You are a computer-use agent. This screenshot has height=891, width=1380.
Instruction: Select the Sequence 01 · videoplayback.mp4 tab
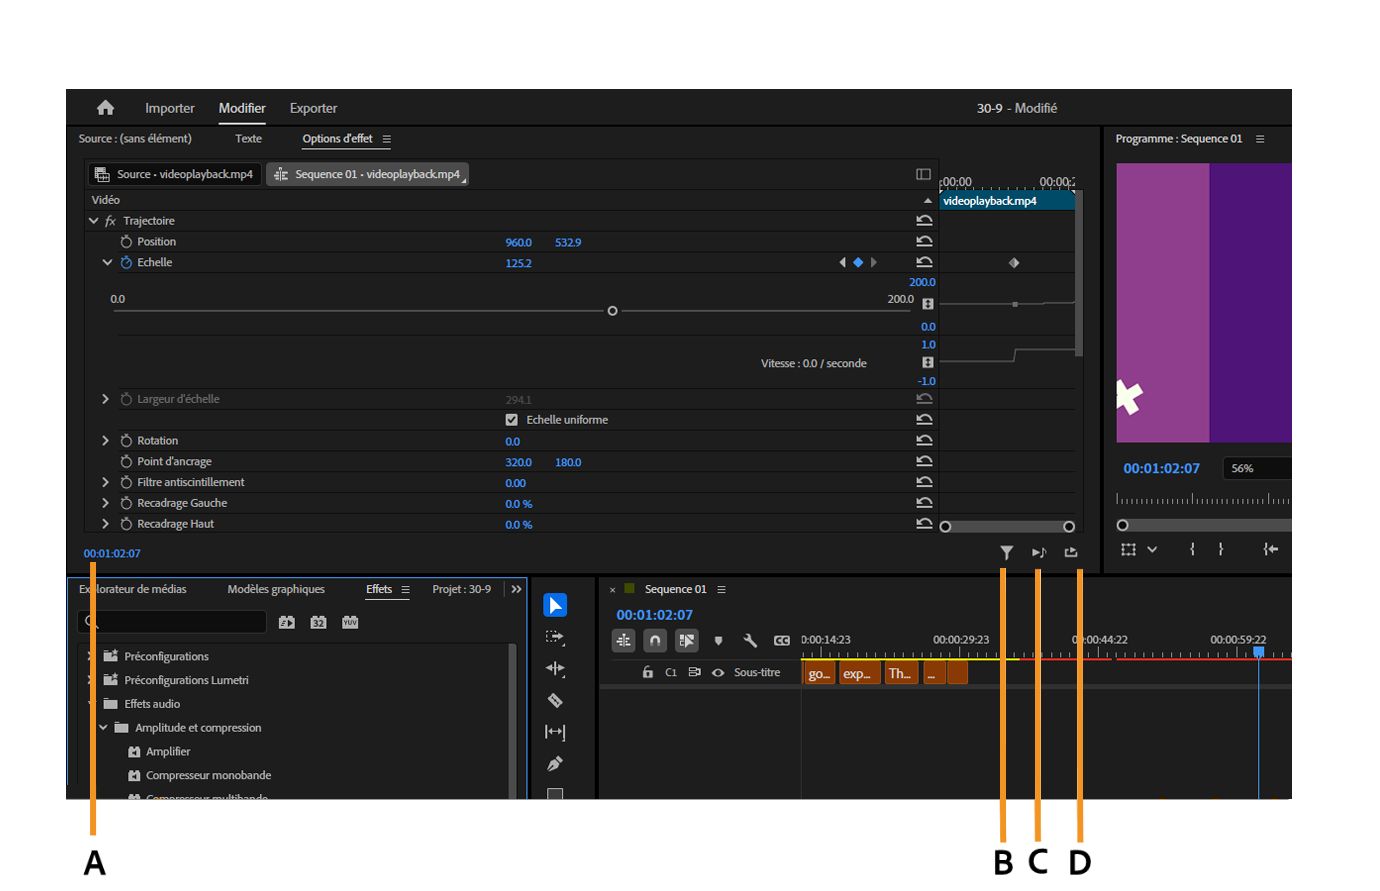pyautogui.click(x=367, y=174)
